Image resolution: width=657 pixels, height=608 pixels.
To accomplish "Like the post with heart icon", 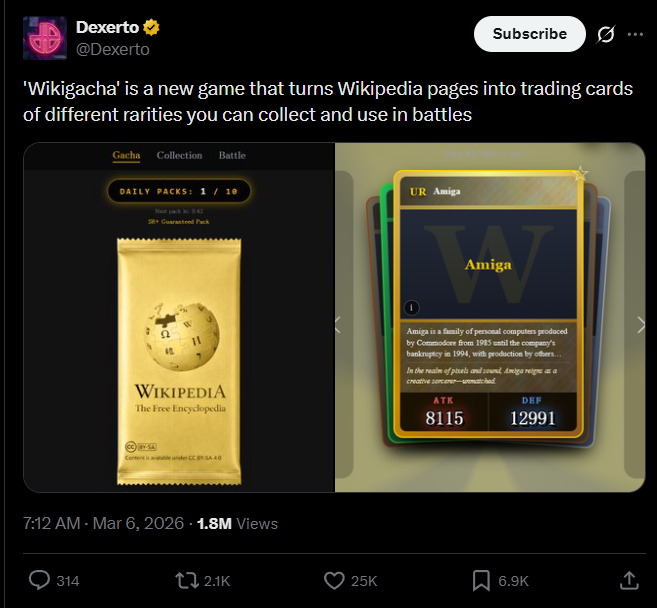I will coord(334,581).
